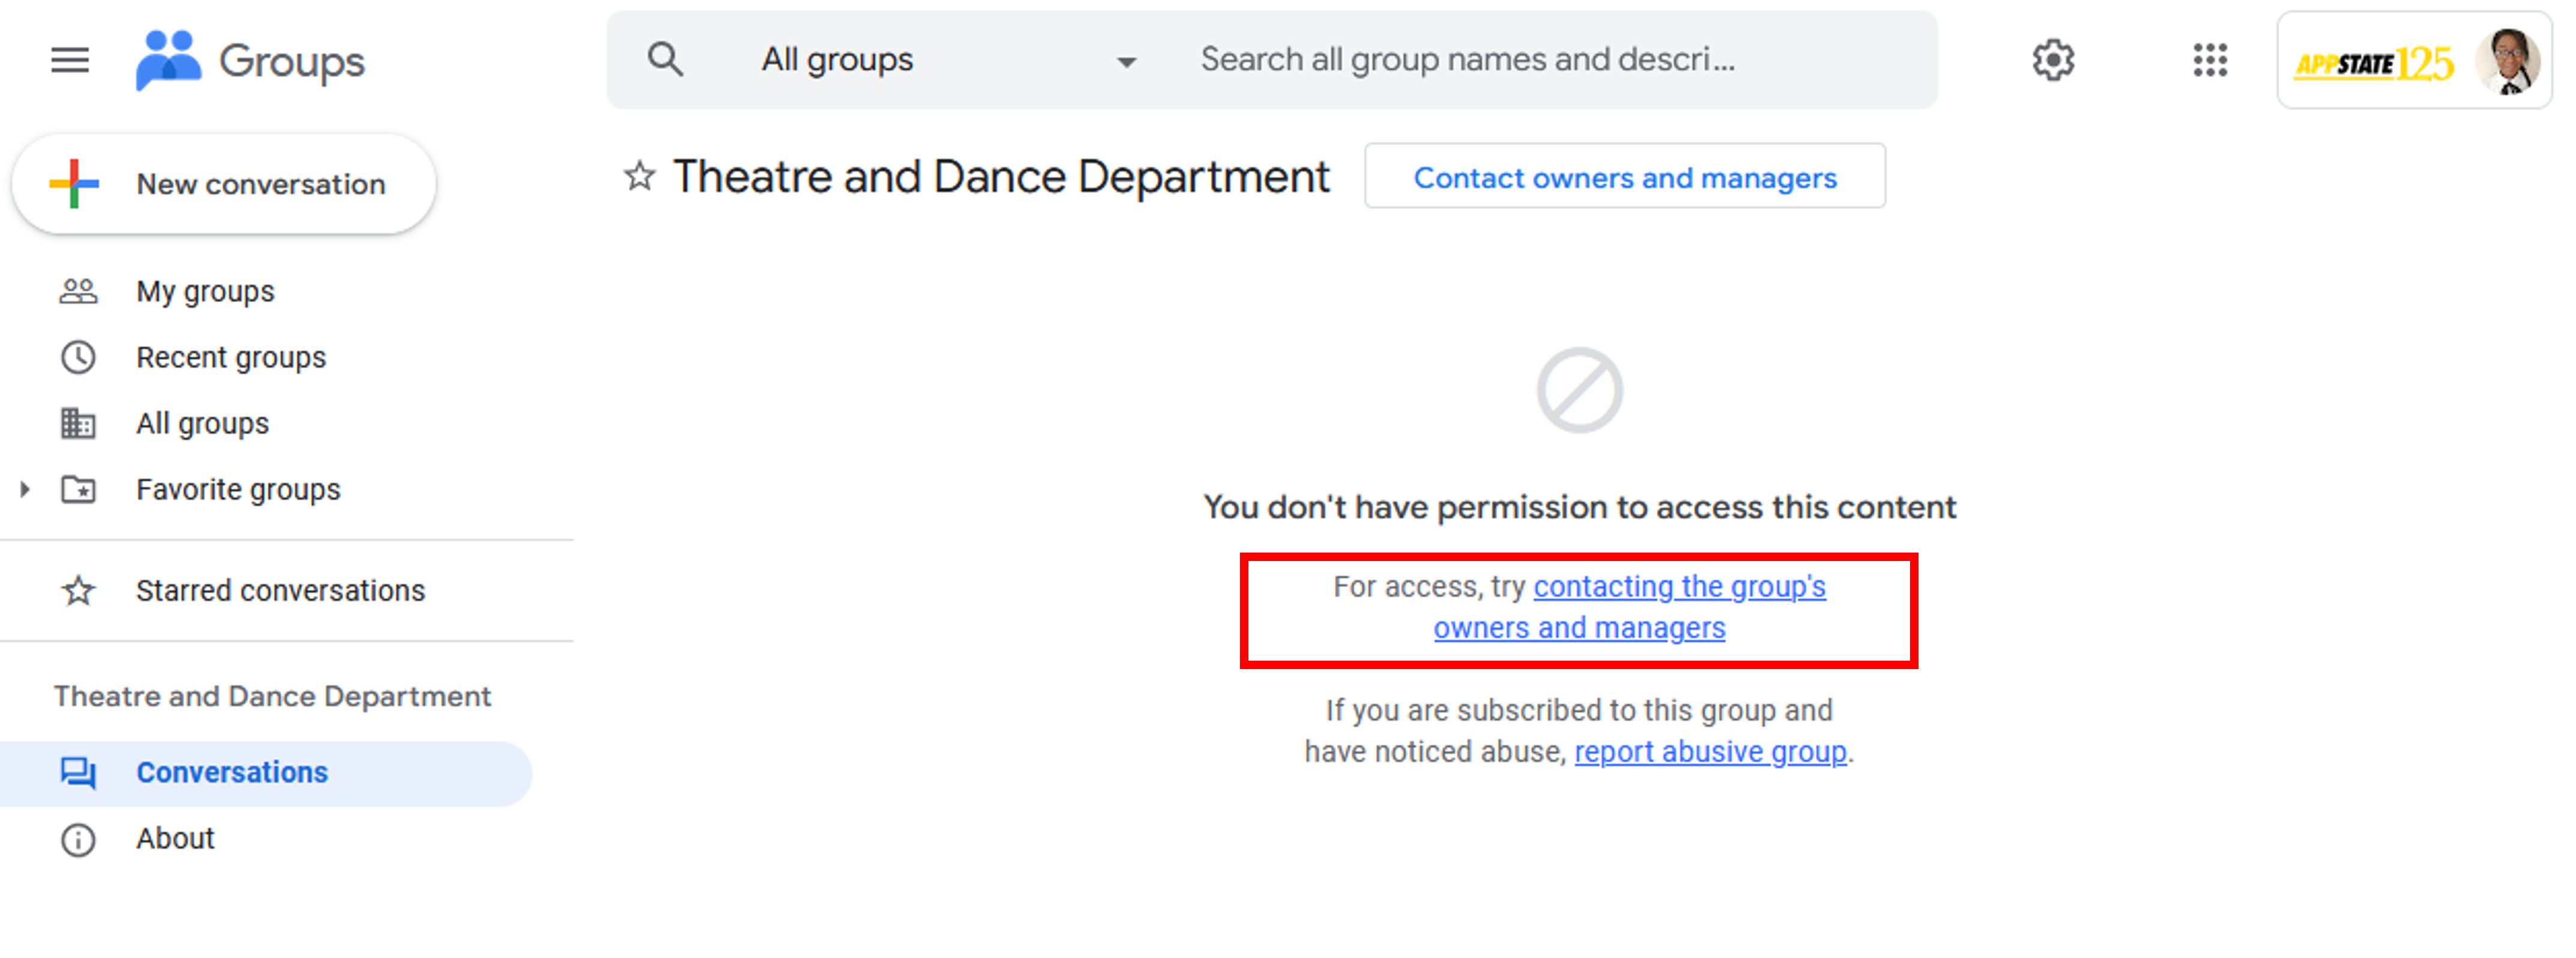Open Favorite groups

coord(238,489)
